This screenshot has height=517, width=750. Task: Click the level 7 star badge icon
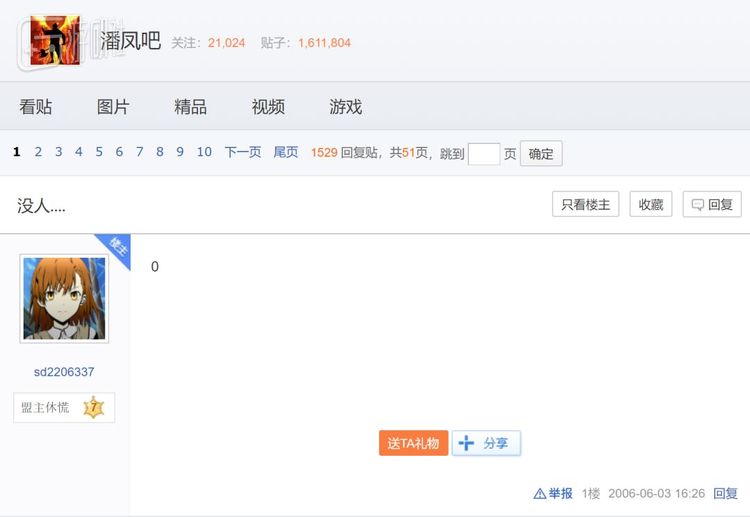pos(93,407)
